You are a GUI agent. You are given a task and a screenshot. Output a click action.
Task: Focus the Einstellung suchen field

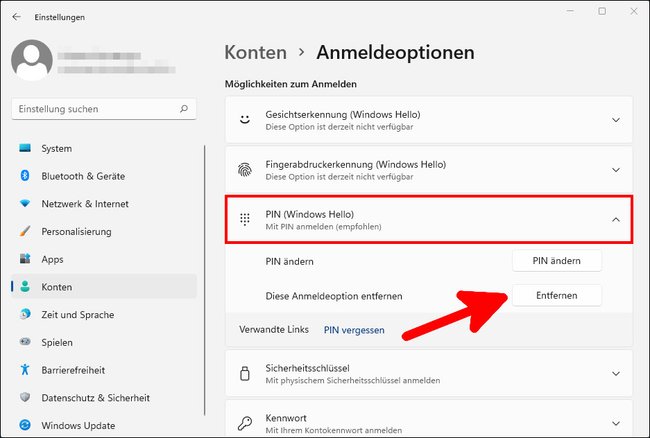pyautogui.click(x=104, y=109)
